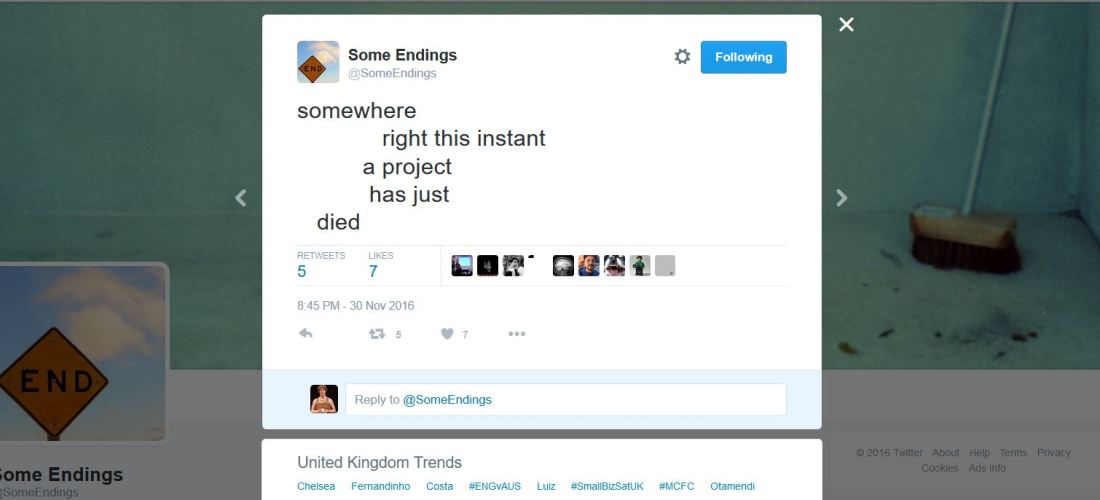Close the tweet overlay with X
The image size is (1100, 500).
click(846, 25)
